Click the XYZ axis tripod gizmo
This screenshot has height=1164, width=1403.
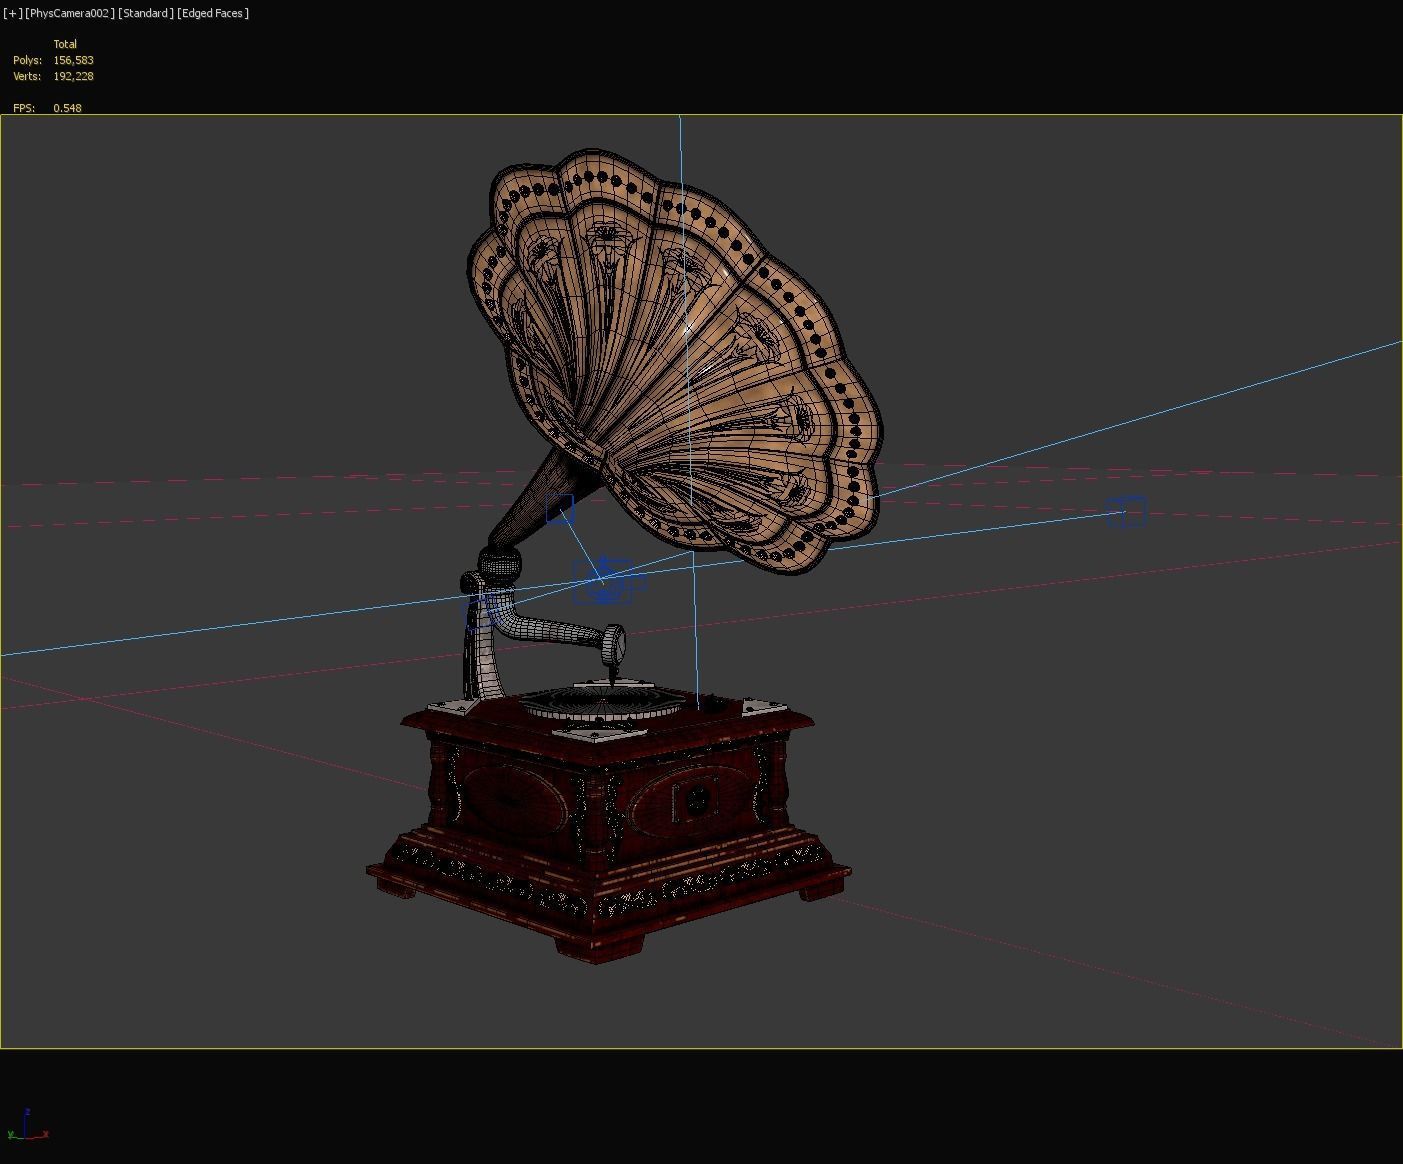point(27,1125)
